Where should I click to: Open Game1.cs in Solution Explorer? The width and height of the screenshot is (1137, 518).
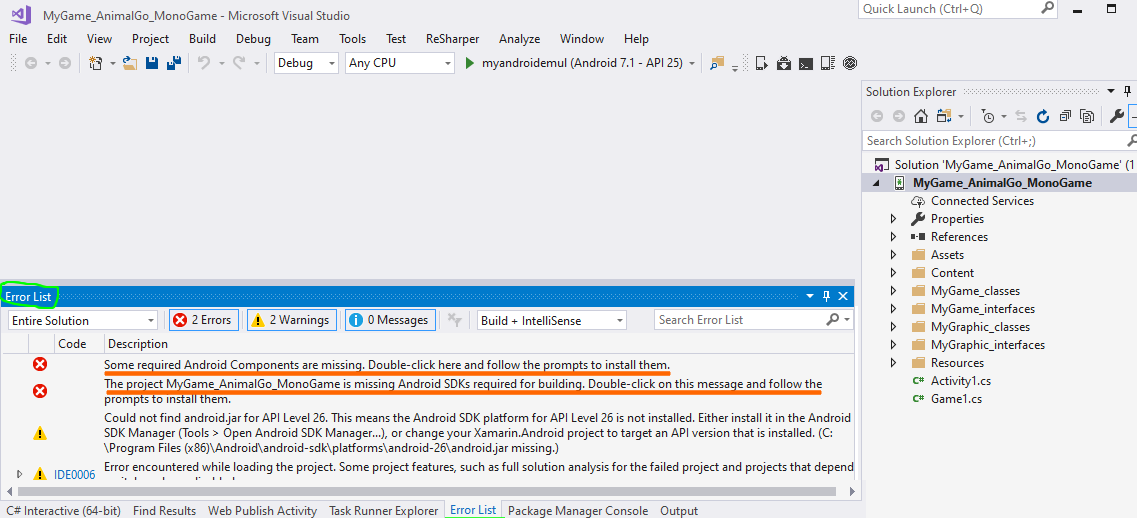click(x=955, y=399)
